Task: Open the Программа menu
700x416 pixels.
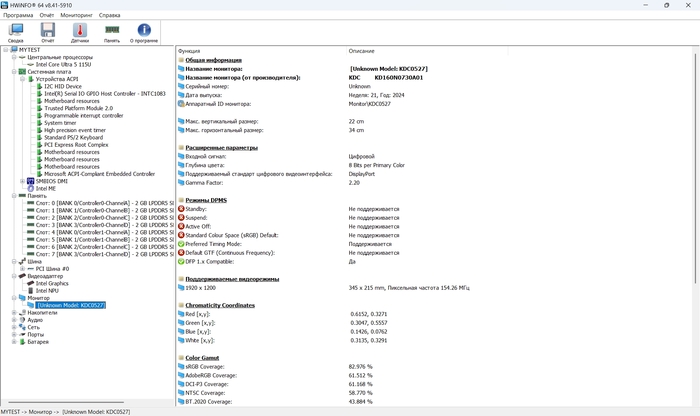Action: (x=19, y=16)
